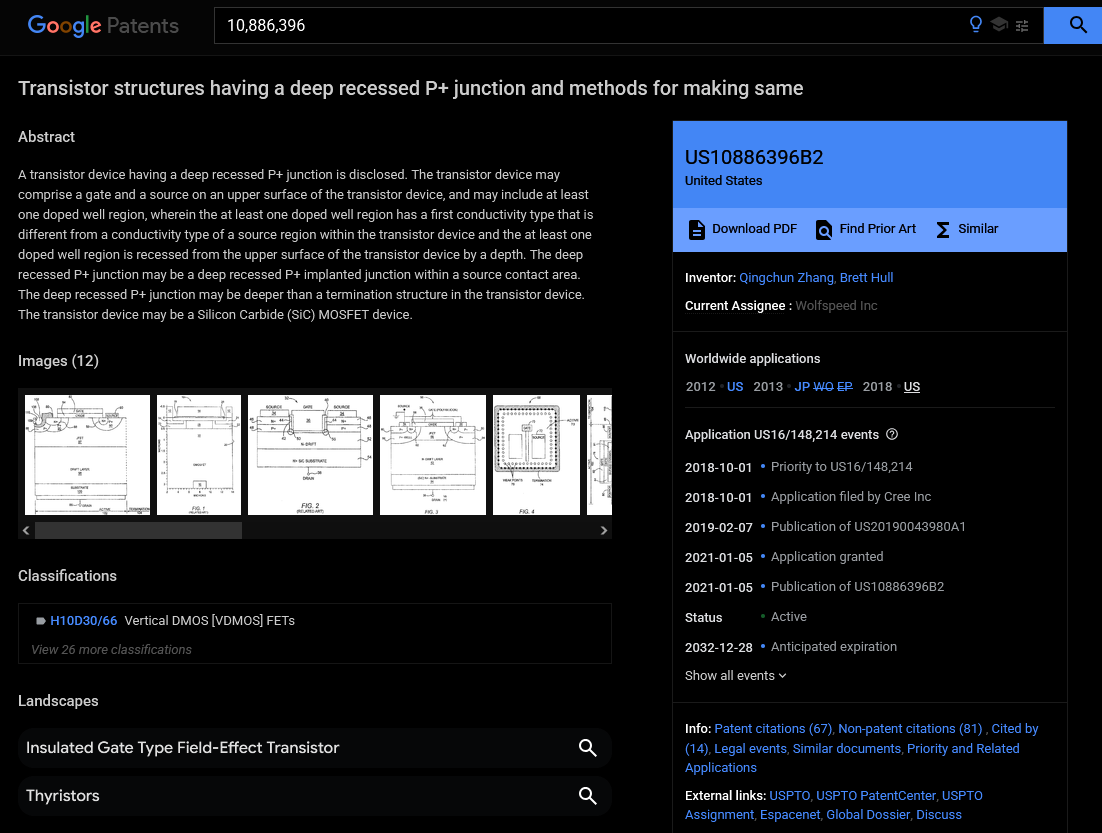The width and height of the screenshot is (1102, 833).
Task: Jump to Priority and Related Applications
Action: pyautogui.click(x=963, y=749)
